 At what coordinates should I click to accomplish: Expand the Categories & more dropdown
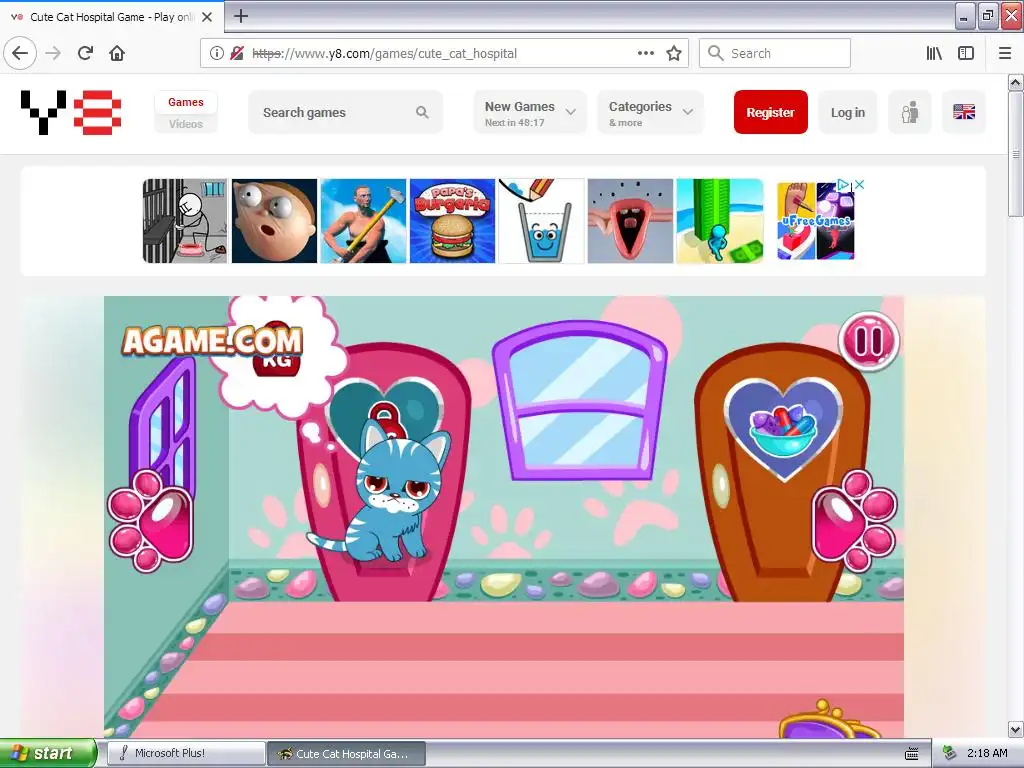650,112
